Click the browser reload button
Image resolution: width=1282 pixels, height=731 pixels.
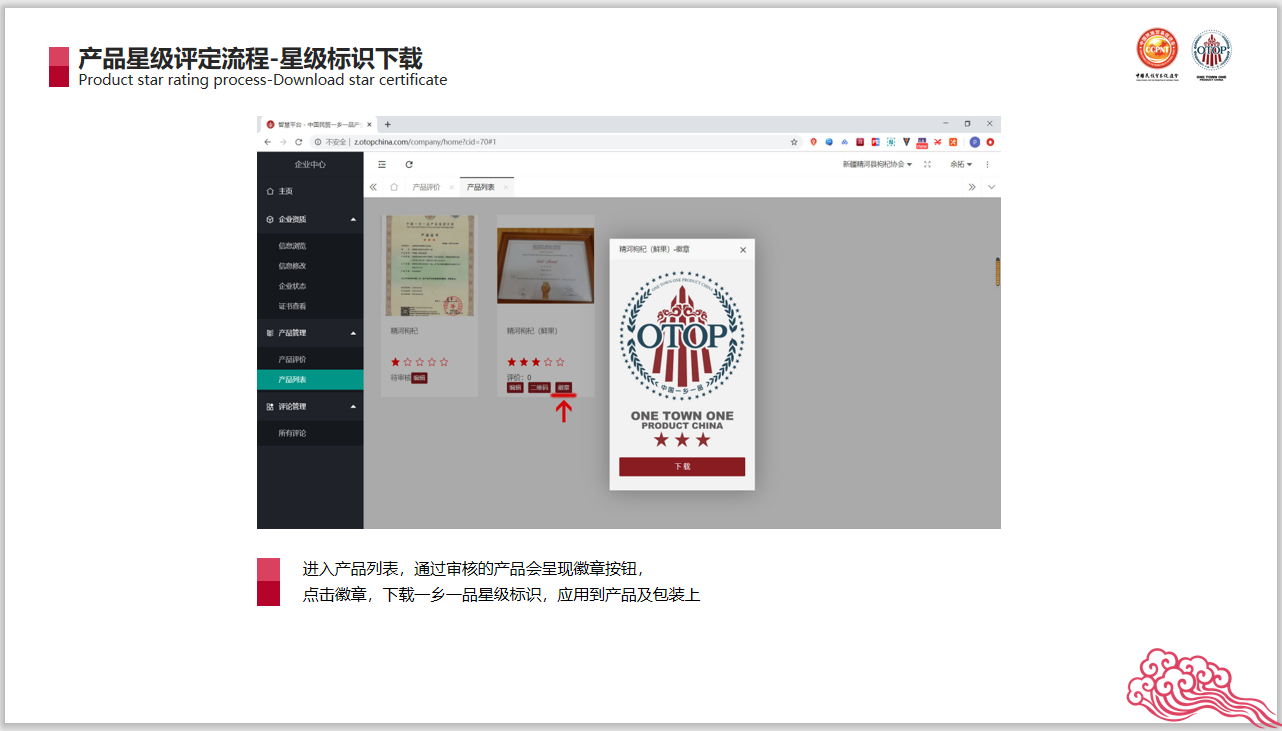299,142
